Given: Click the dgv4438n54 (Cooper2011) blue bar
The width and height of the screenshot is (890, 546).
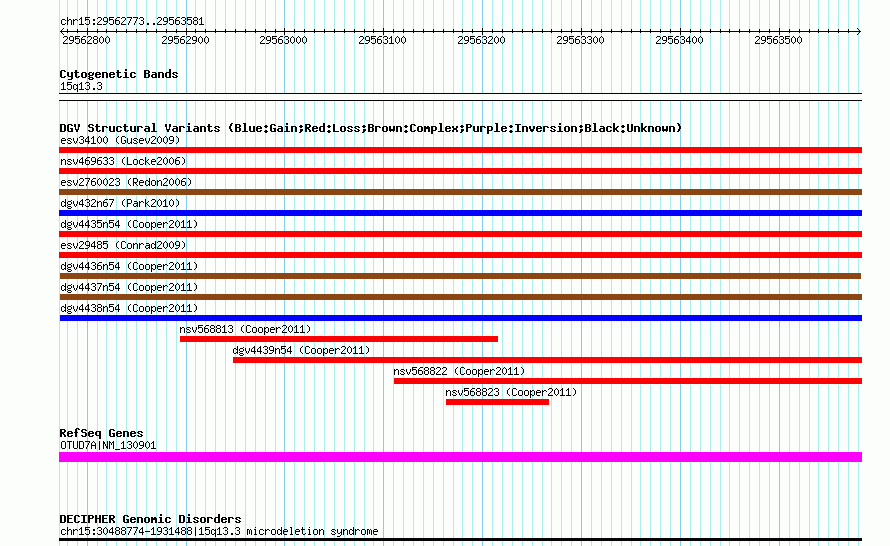Looking at the screenshot, I should point(460,318).
